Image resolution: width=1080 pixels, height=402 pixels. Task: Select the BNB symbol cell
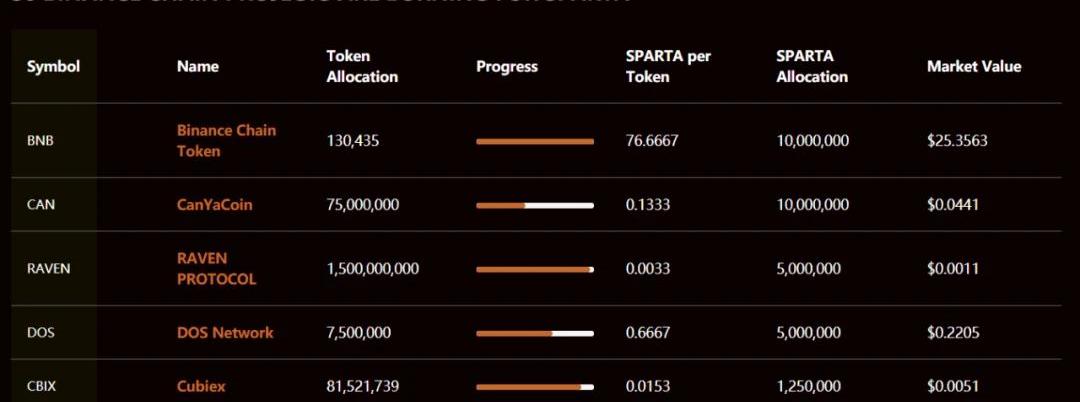[x=40, y=141]
